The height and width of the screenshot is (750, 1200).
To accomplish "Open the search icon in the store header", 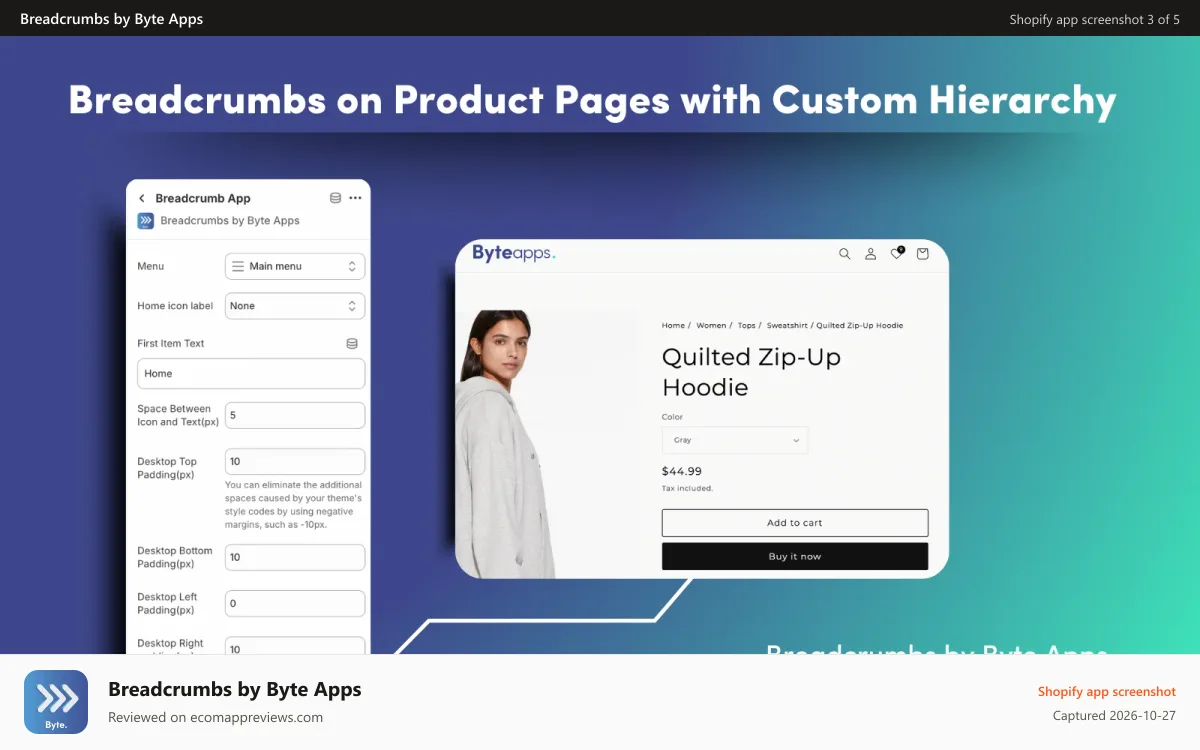I will [x=845, y=254].
